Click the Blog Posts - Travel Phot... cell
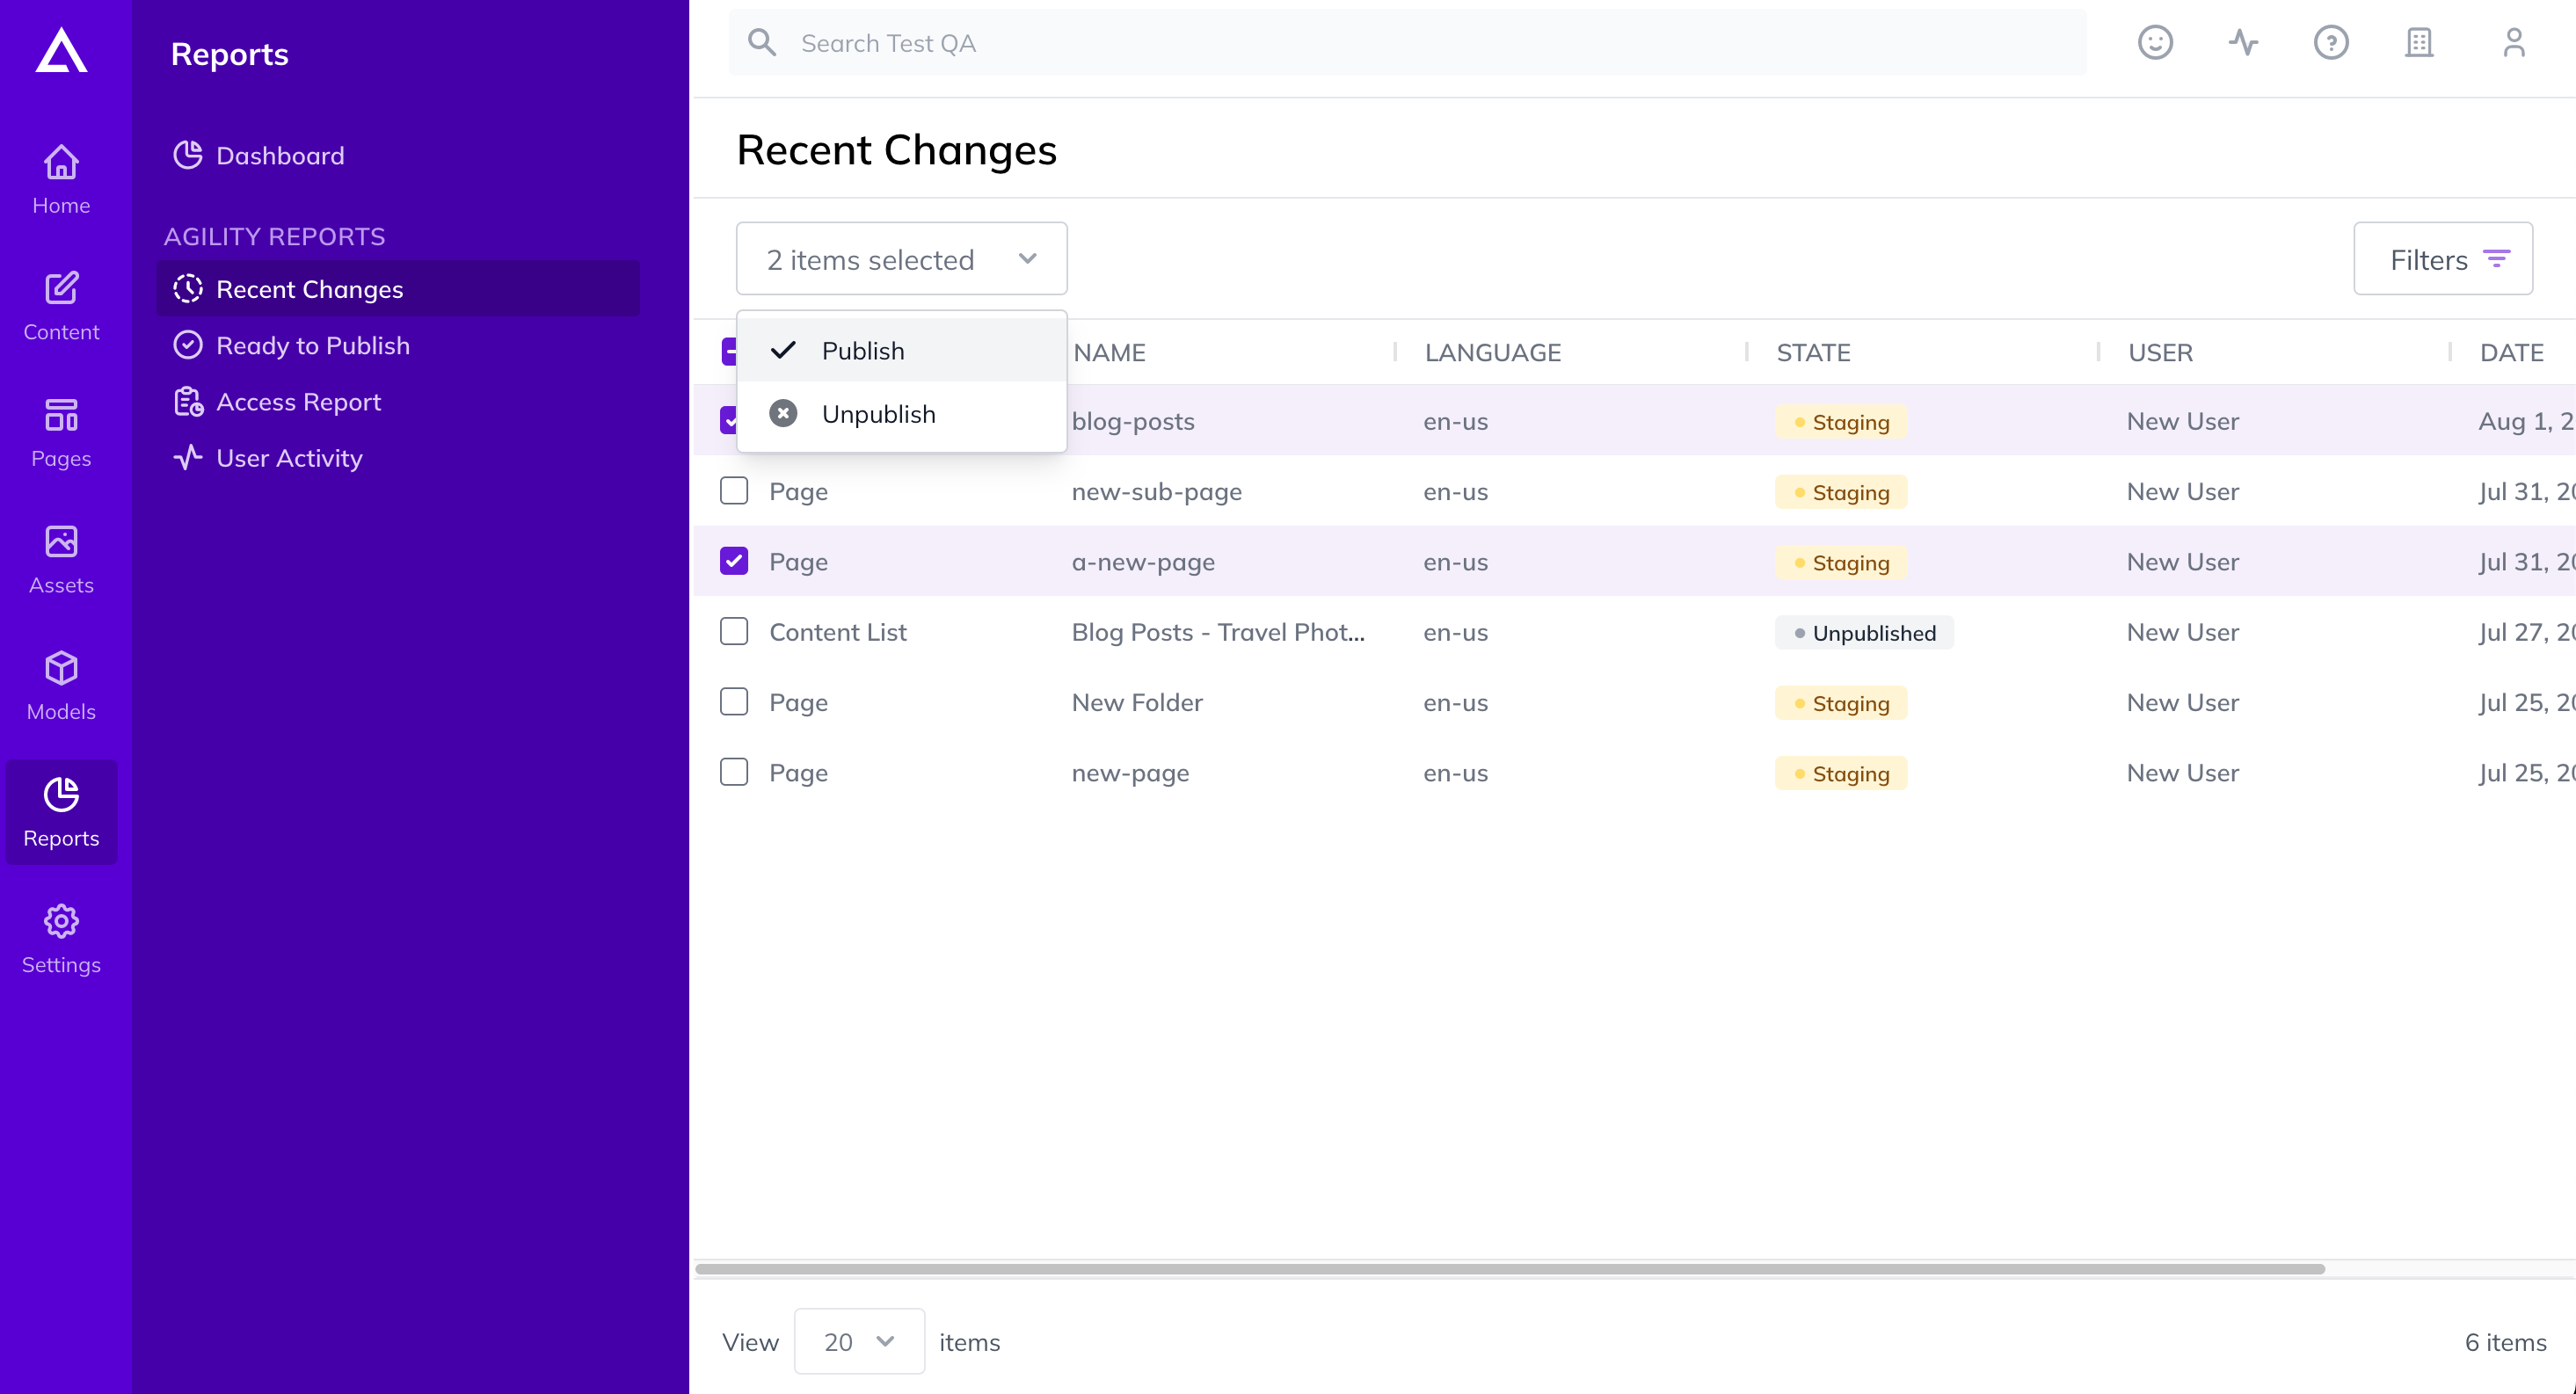Image resolution: width=2576 pixels, height=1394 pixels. (1218, 632)
